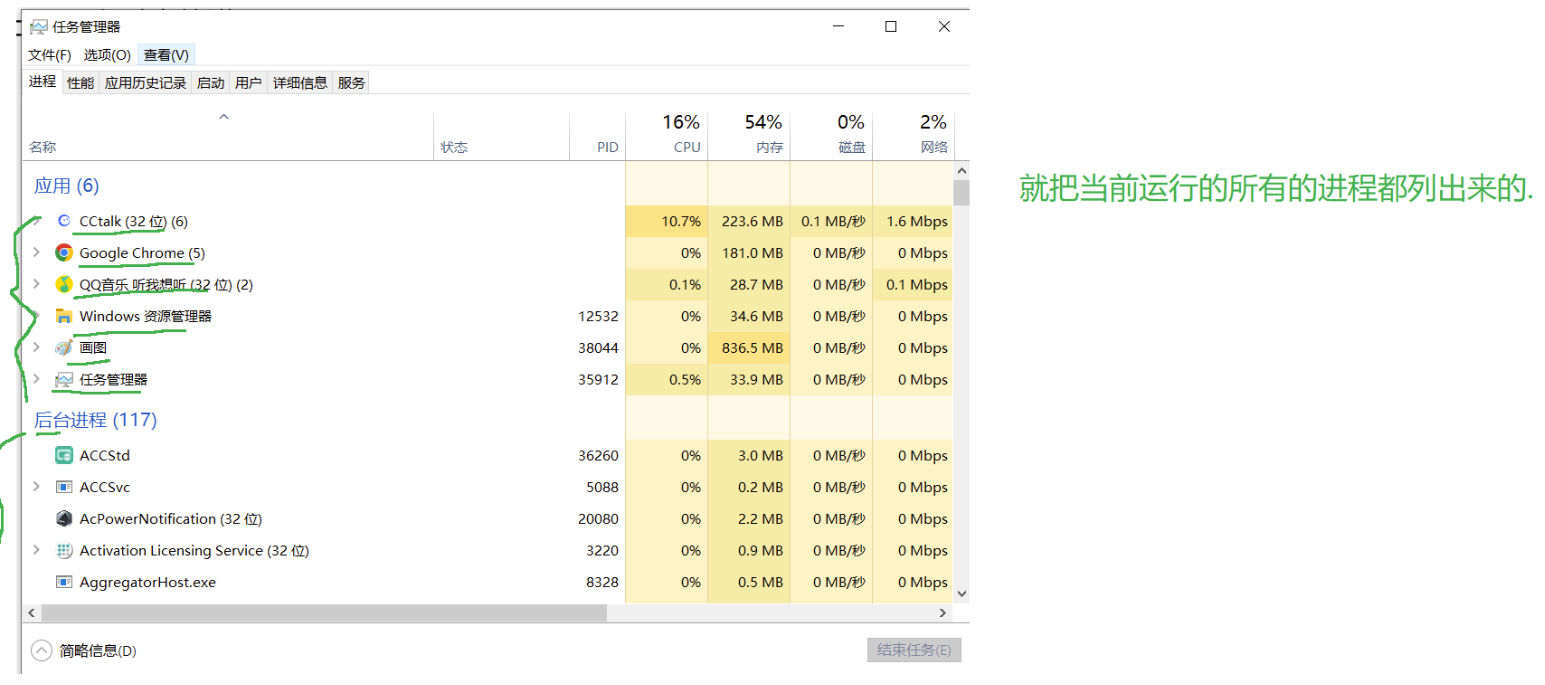The height and width of the screenshot is (685, 1545).
Task: Maximize the Task Manager window
Action: click(890, 27)
